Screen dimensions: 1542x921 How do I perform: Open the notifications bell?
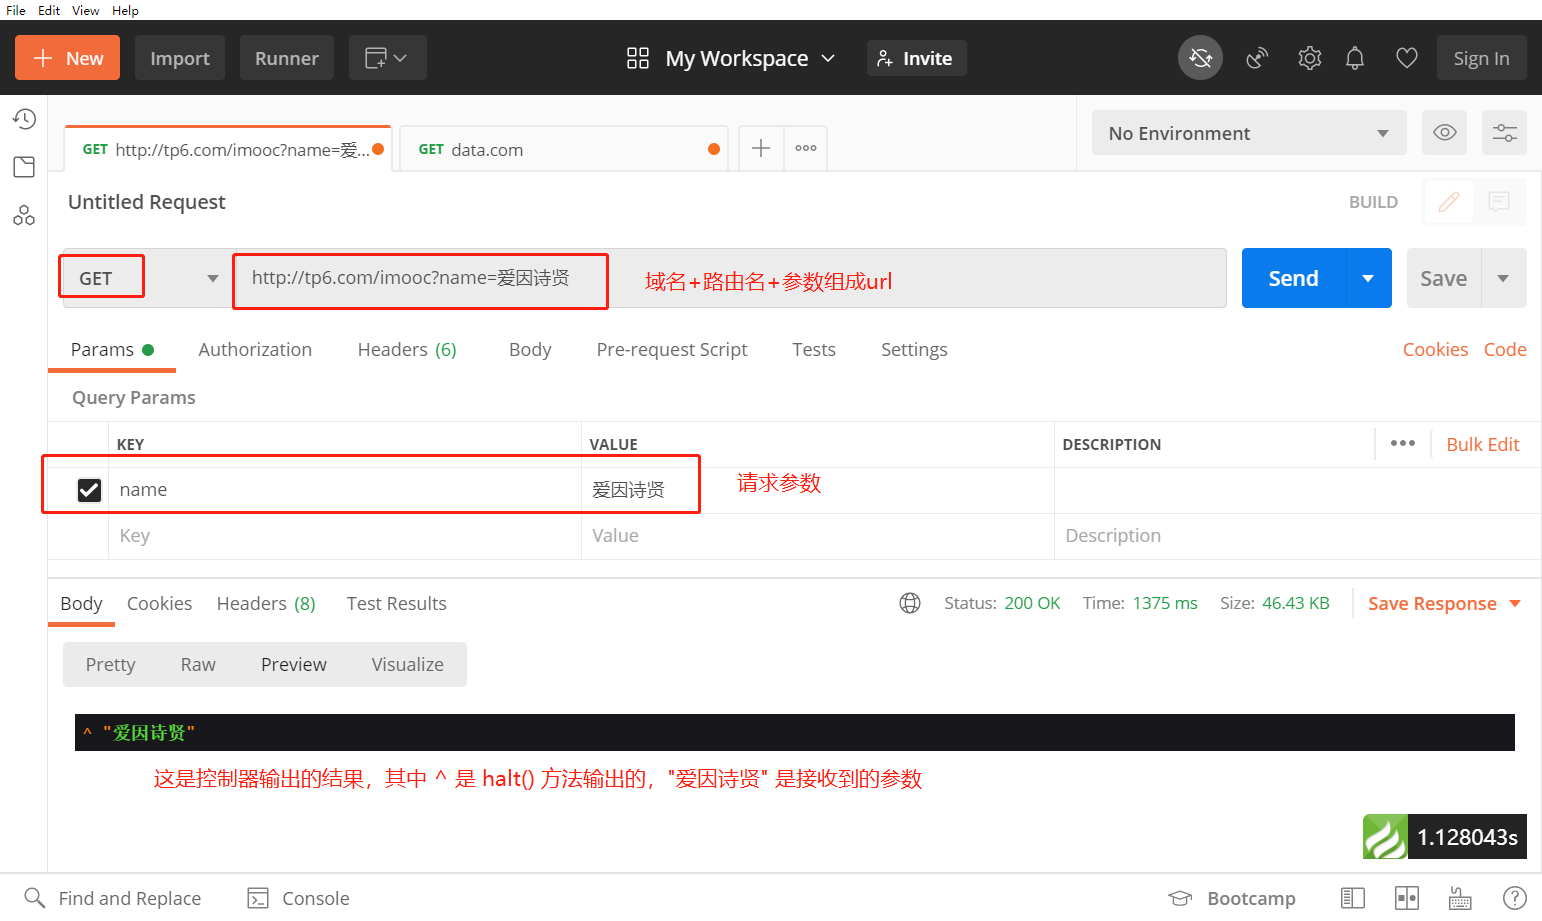point(1355,58)
